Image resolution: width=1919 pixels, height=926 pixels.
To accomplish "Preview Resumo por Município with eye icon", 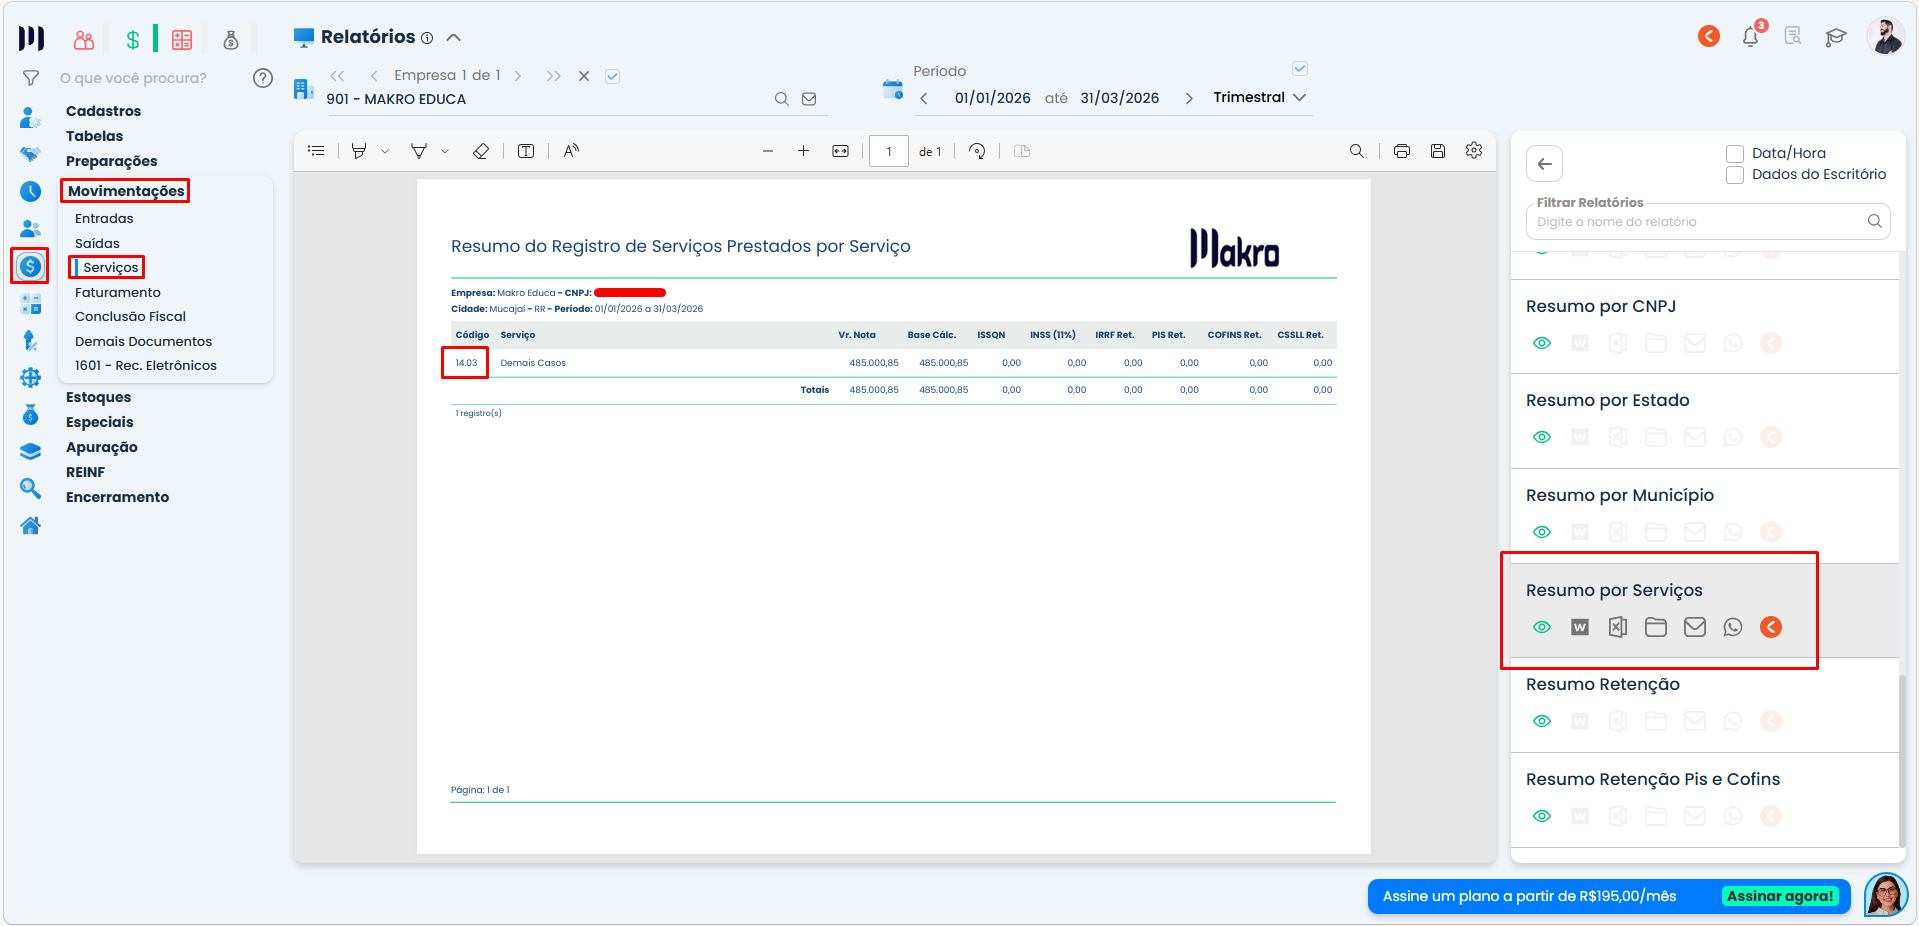I will pos(1542,532).
